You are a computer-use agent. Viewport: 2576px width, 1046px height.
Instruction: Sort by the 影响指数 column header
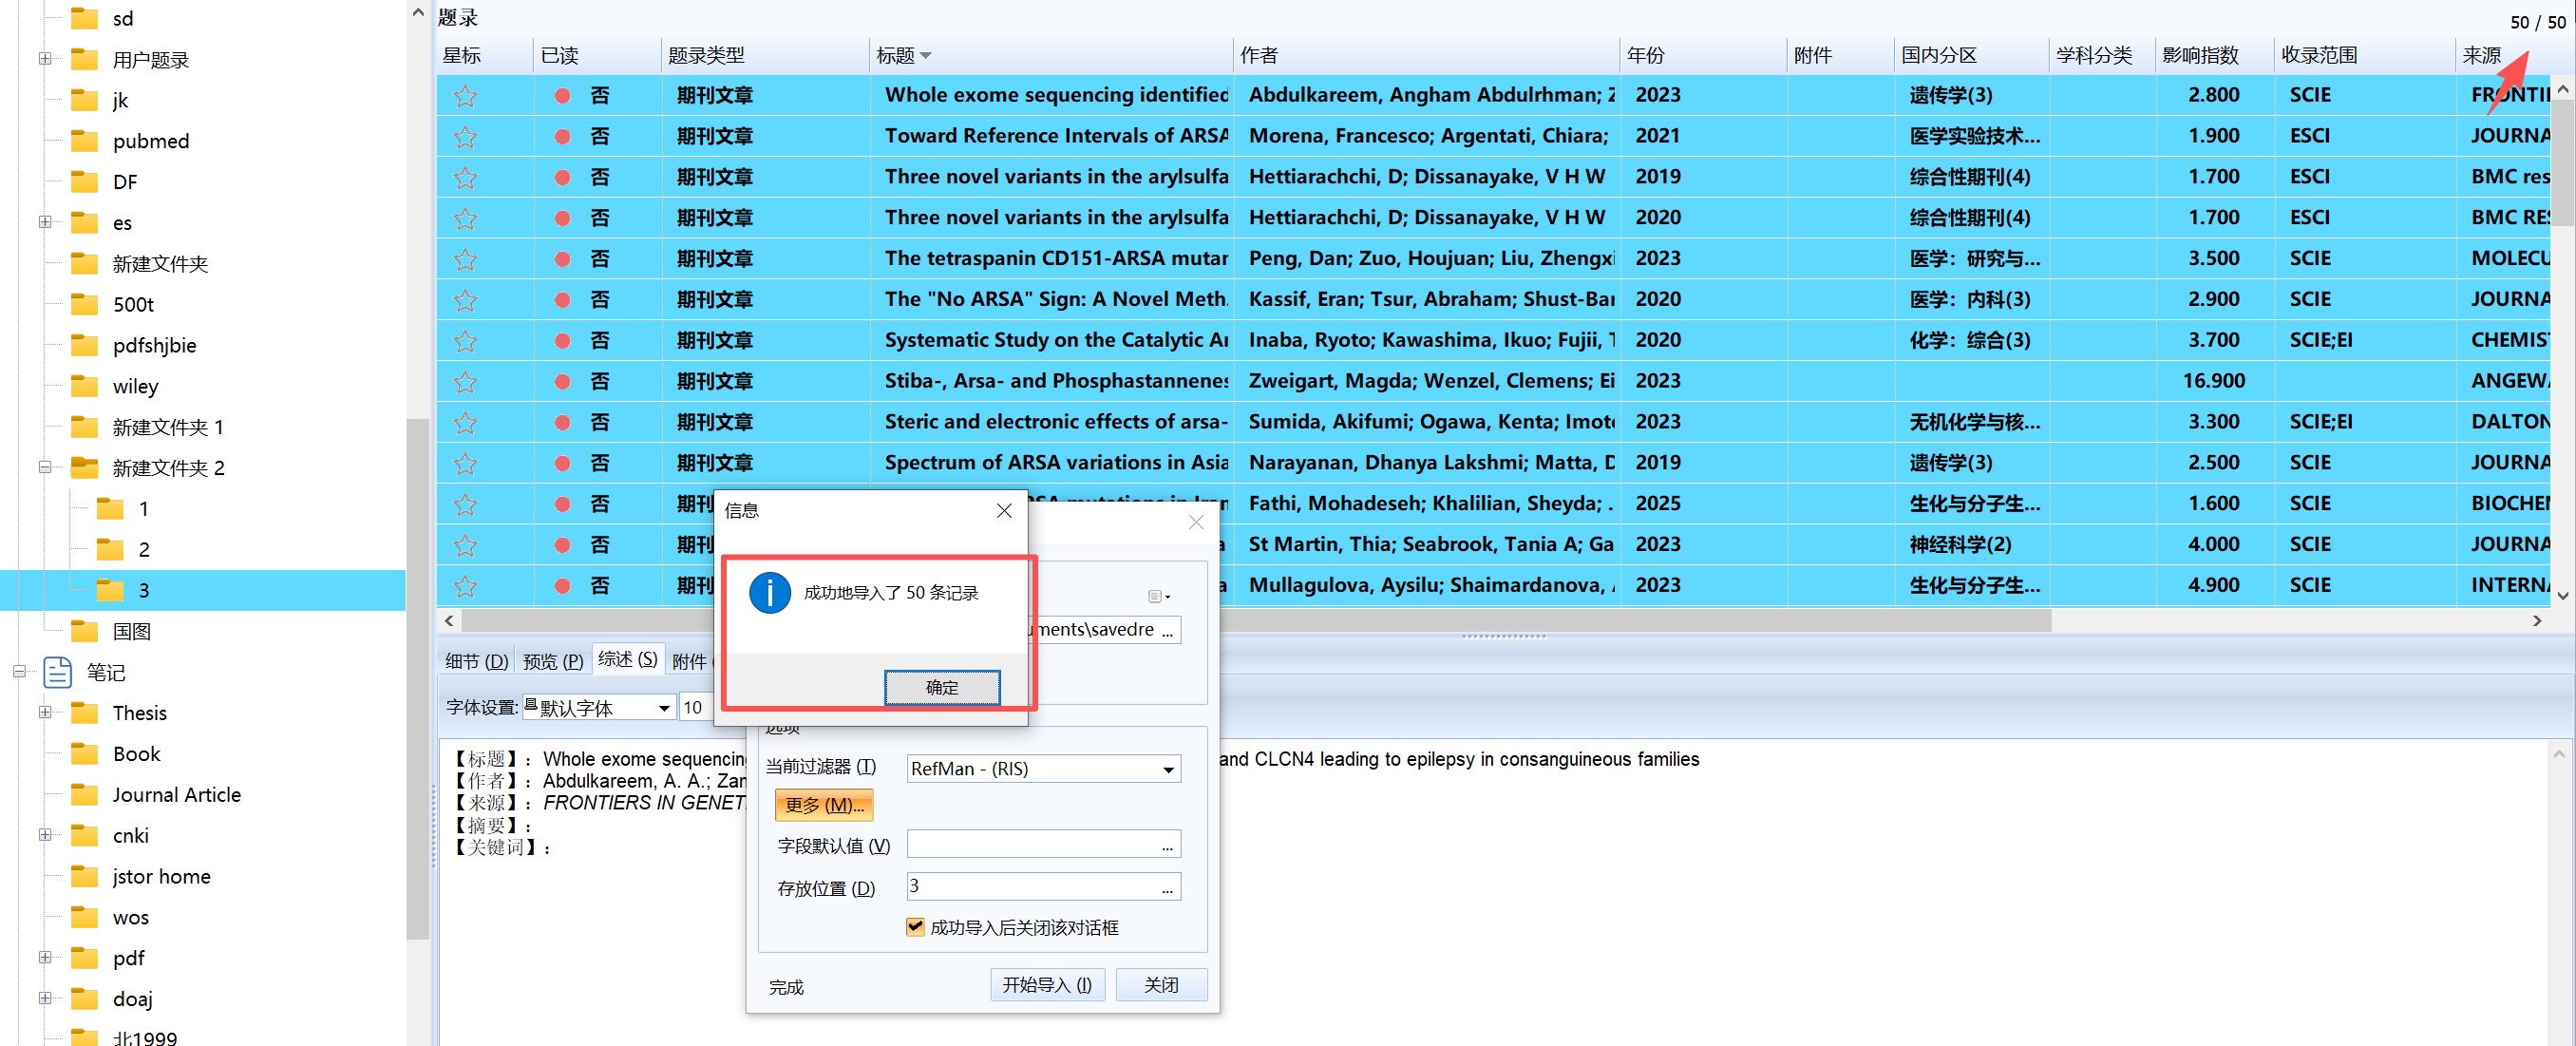pos(2213,55)
